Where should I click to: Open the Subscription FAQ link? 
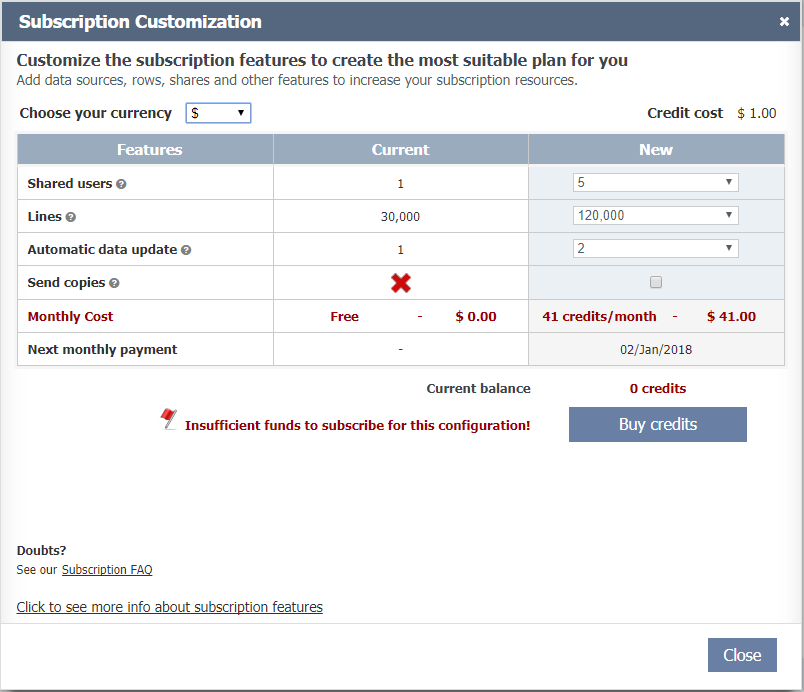click(x=107, y=570)
